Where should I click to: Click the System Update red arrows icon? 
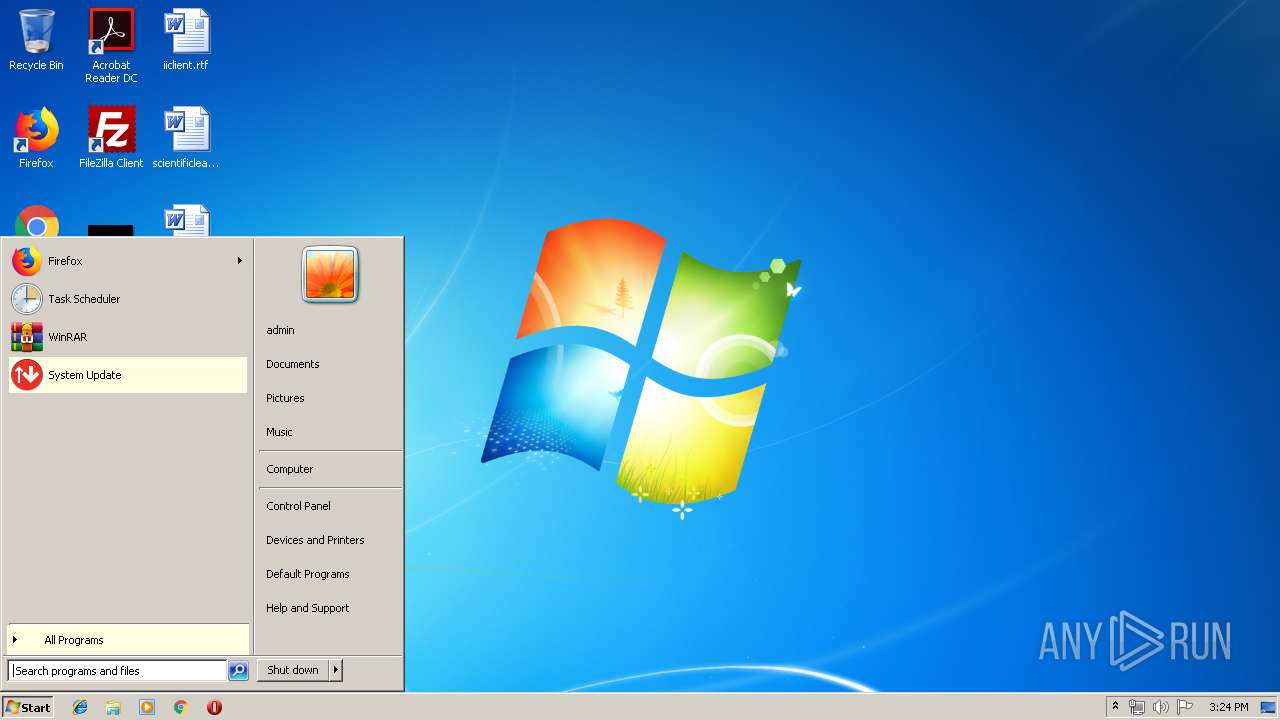pos(27,375)
